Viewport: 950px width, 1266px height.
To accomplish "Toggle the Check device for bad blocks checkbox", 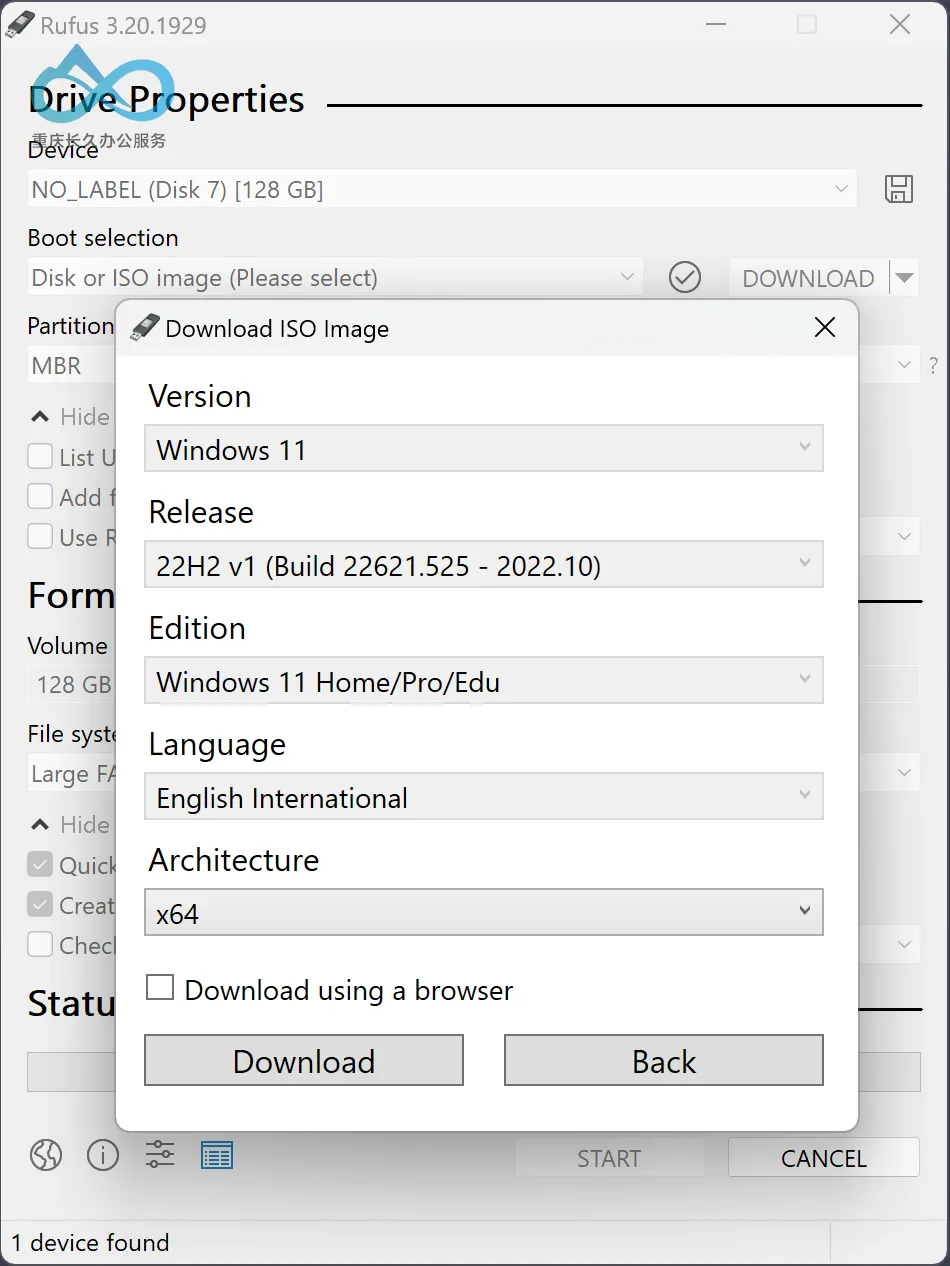I will click(40, 945).
